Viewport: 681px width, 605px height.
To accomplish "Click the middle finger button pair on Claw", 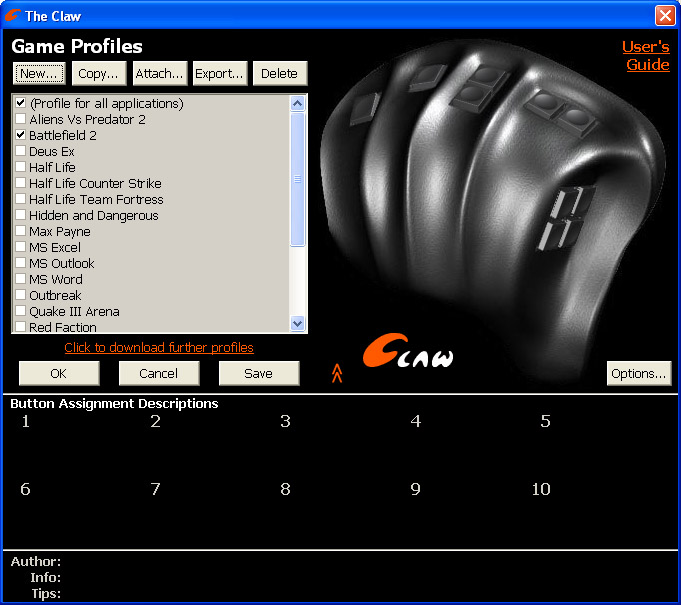I will [x=479, y=89].
